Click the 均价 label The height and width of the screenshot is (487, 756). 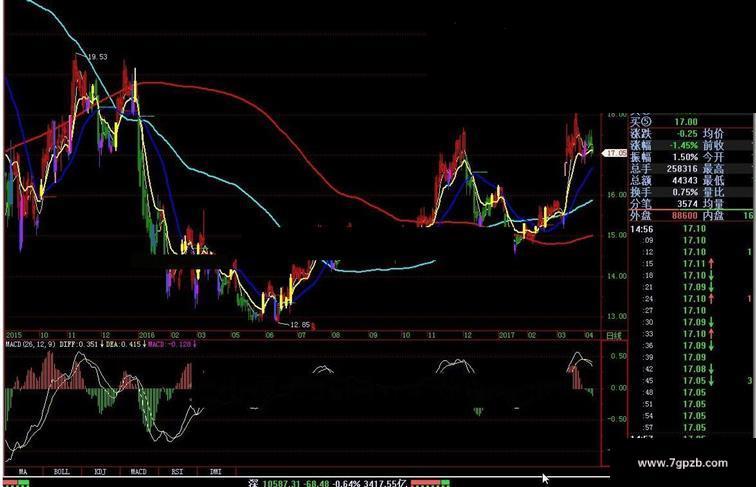point(713,134)
